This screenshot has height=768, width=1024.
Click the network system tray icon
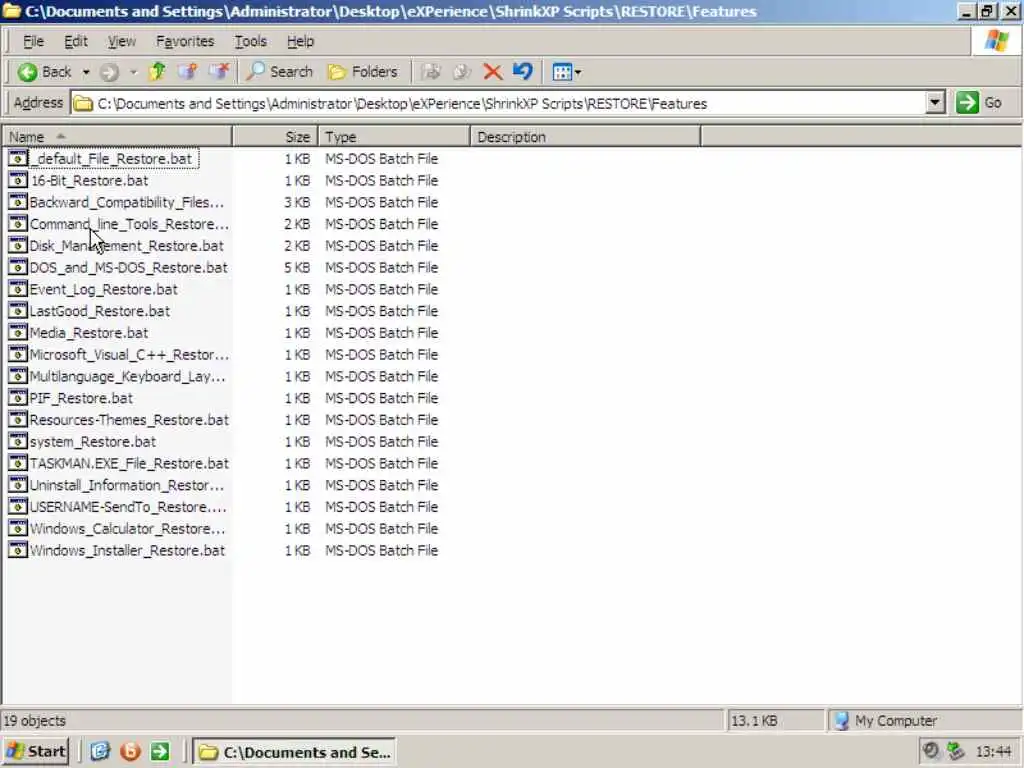956,751
